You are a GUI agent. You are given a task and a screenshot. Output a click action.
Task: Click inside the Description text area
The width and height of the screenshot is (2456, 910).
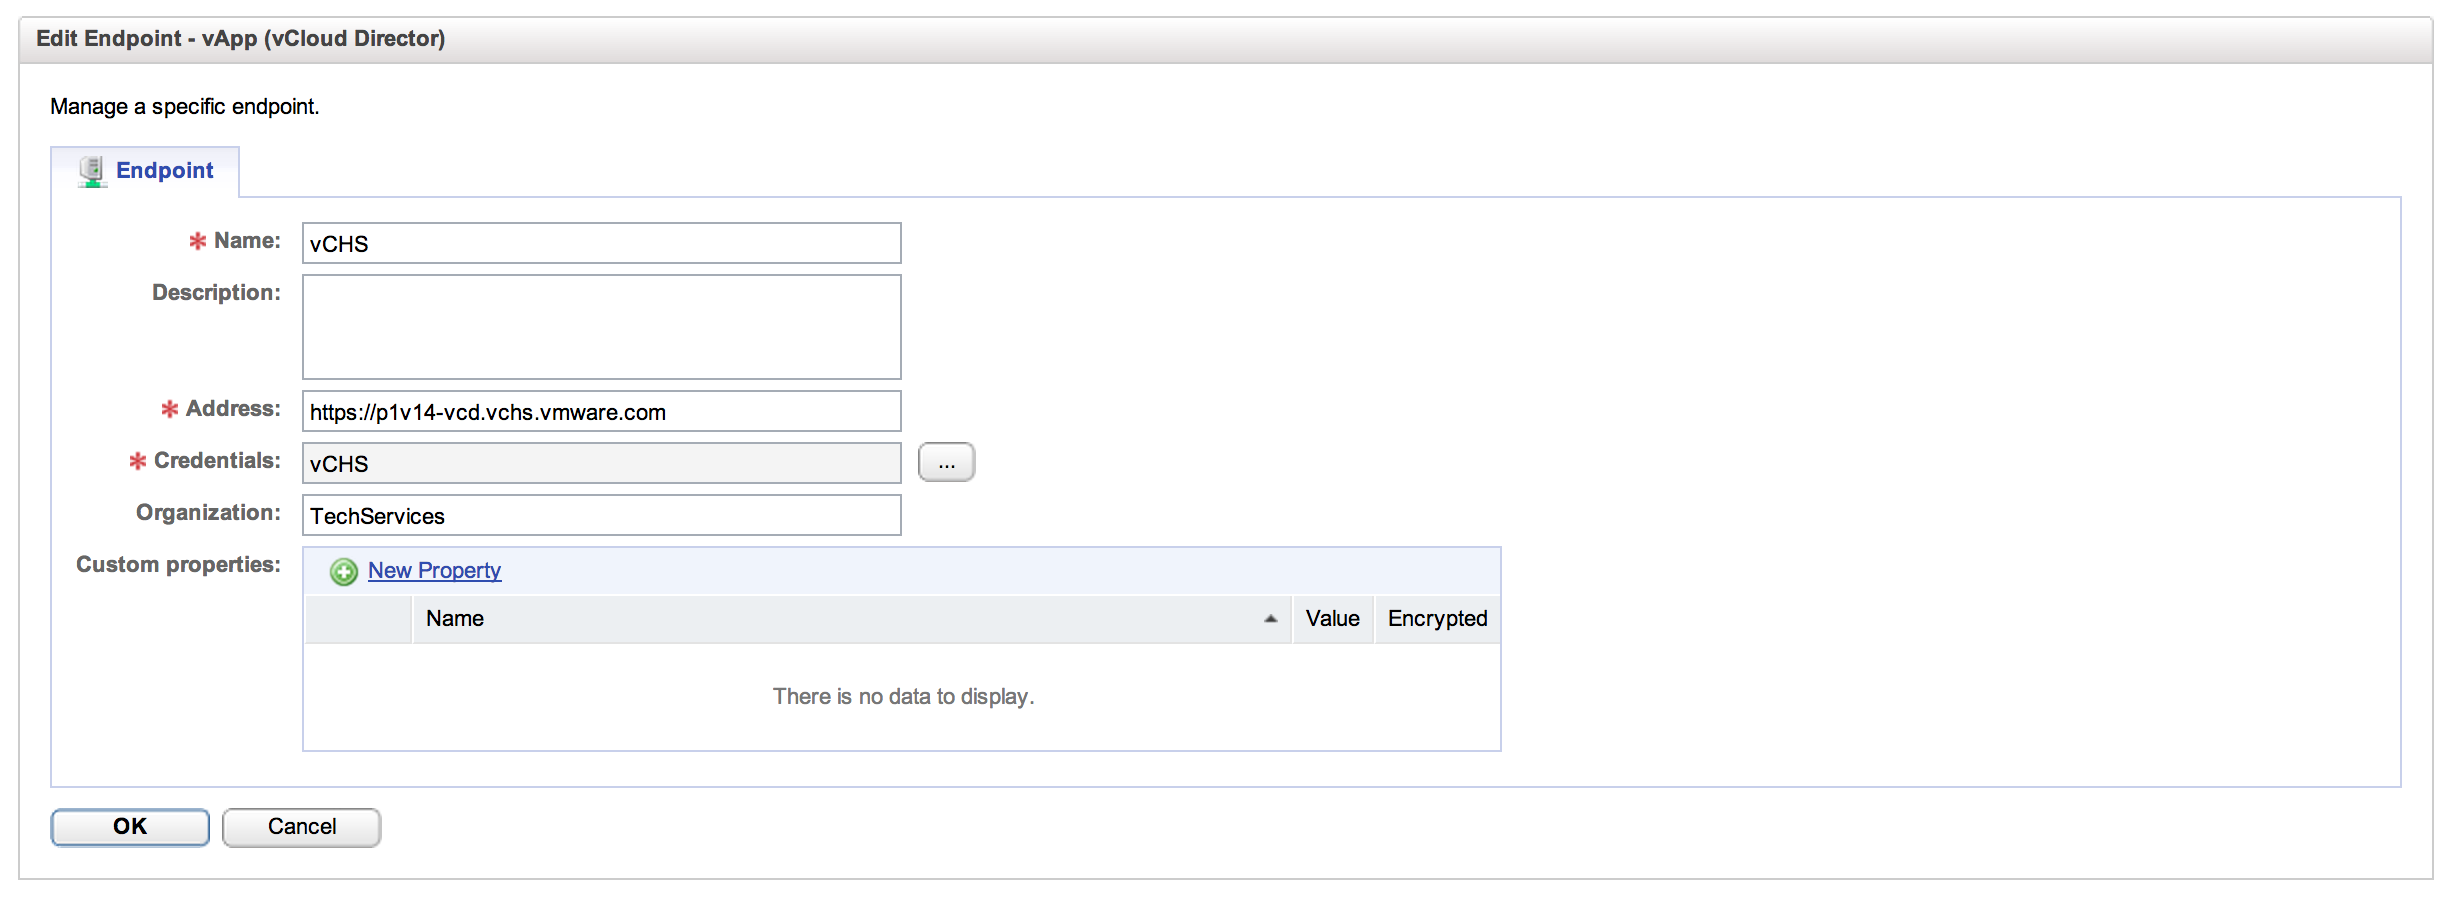coord(601,327)
